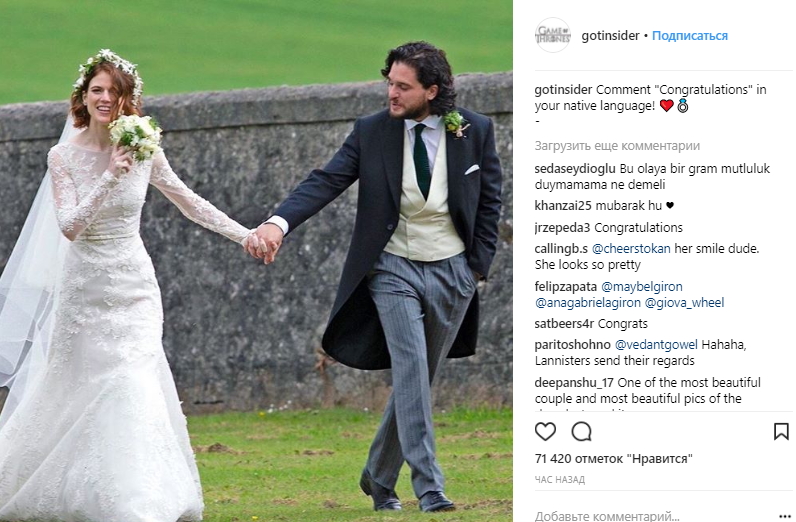Save the post with the bookmark icon

[x=781, y=432]
